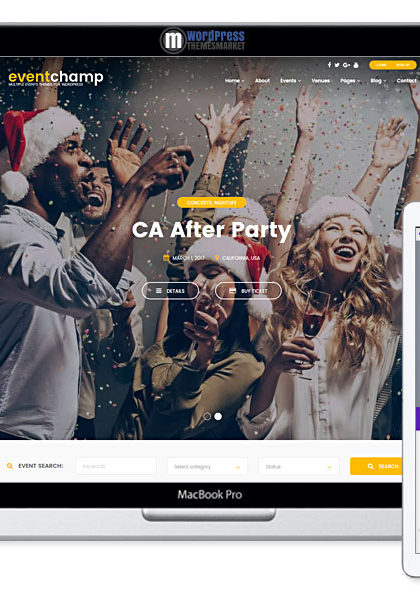Click the eventchamp logo
The height and width of the screenshot is (601, 420).
pyautogui.click(x=56, y=78)
